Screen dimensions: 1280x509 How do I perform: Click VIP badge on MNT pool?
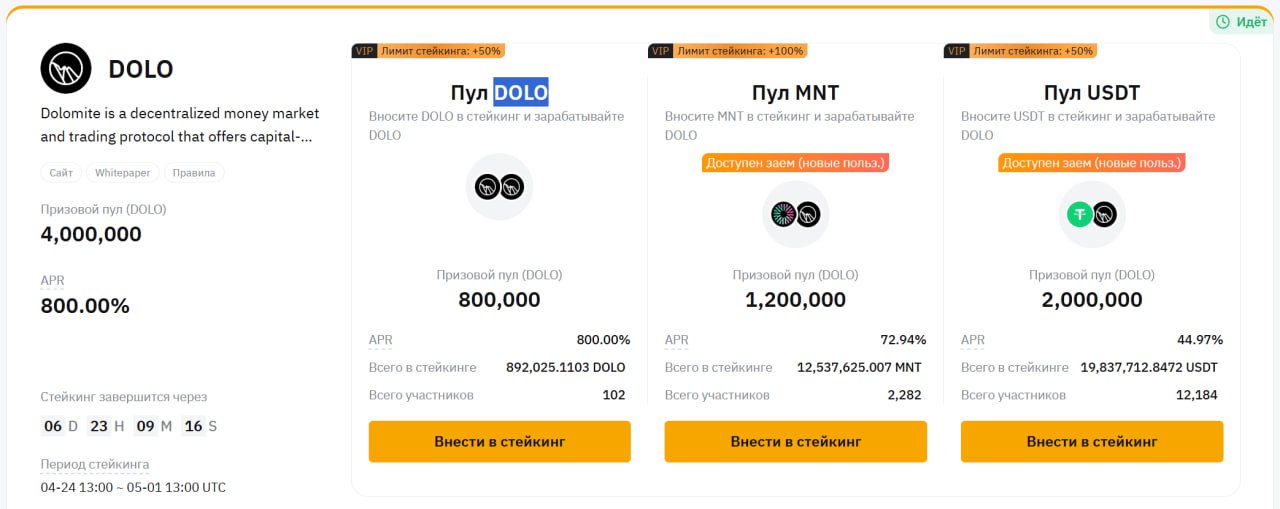coord(660,50)
